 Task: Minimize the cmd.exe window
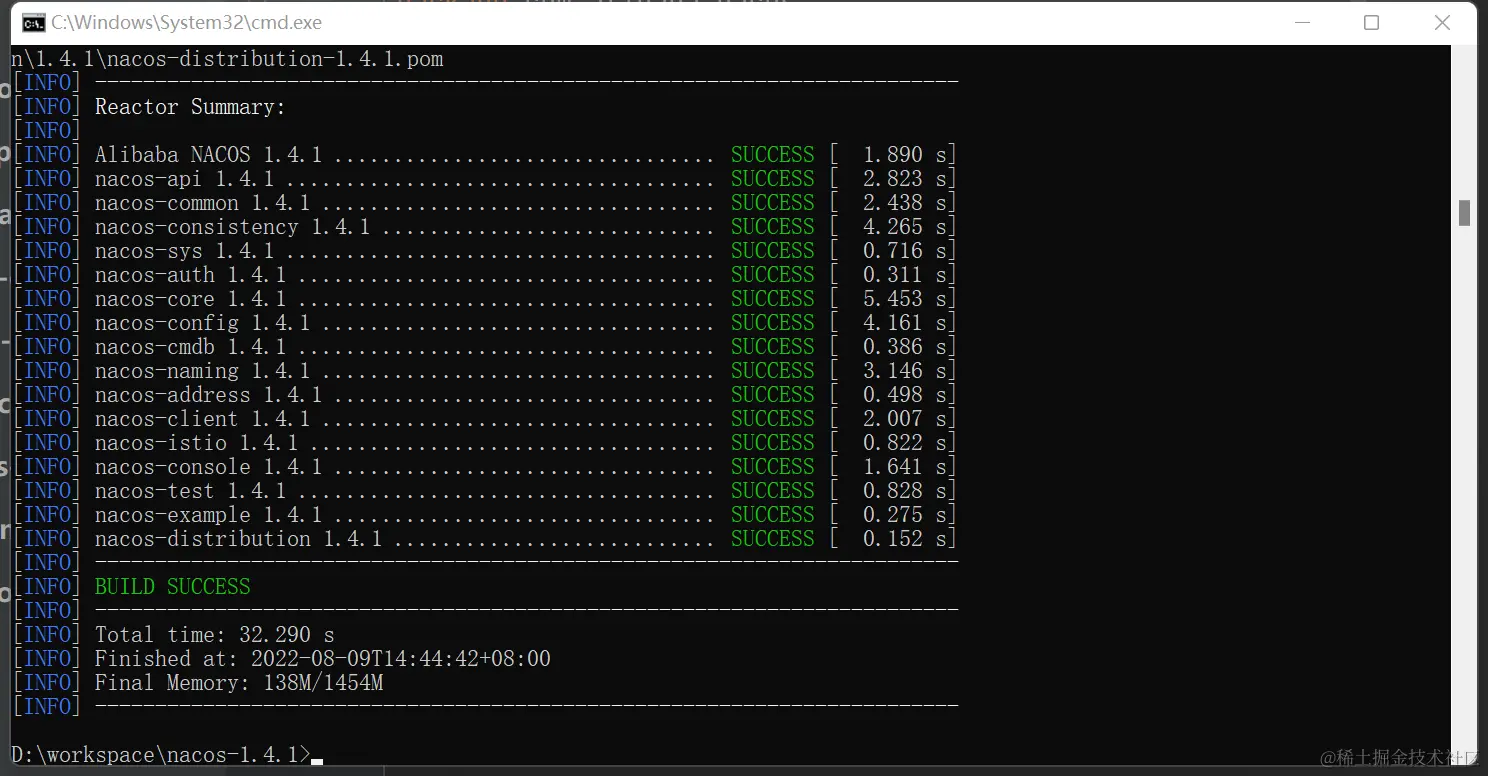pyautogui.click(x=1301, y=22)
